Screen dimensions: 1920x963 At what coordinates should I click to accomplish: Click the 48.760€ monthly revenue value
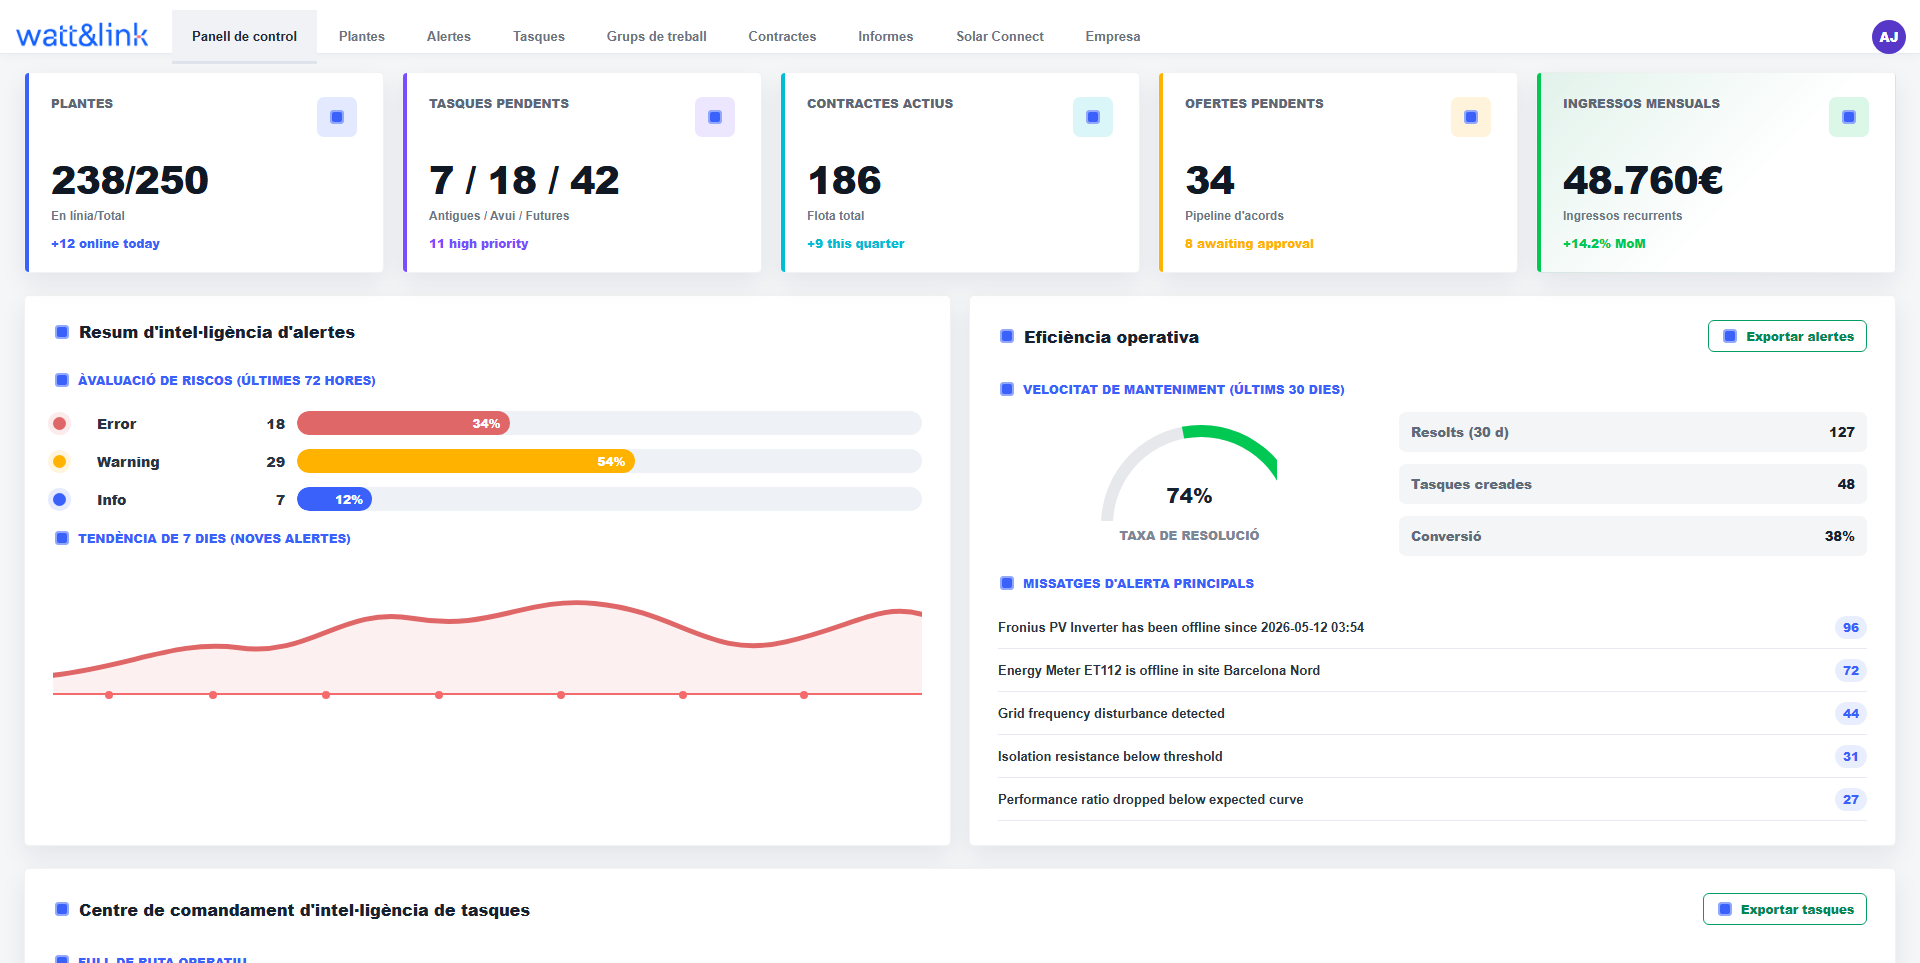[x=1643, y=181]
